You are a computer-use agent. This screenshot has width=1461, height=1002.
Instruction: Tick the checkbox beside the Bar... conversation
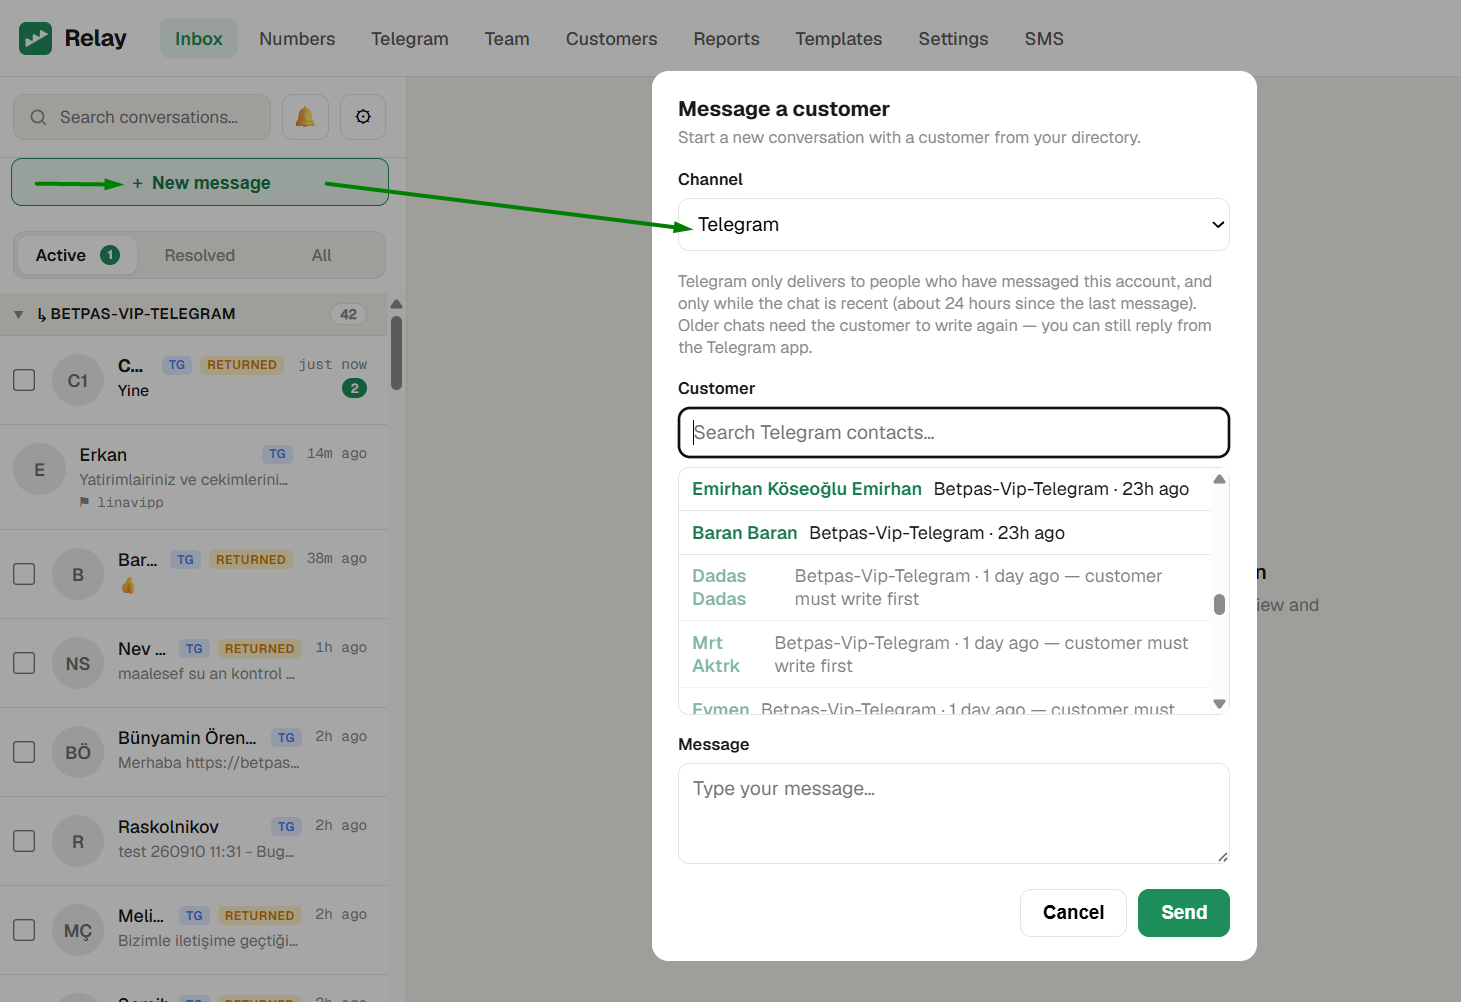pyautogui.click(x=24, y=574)
